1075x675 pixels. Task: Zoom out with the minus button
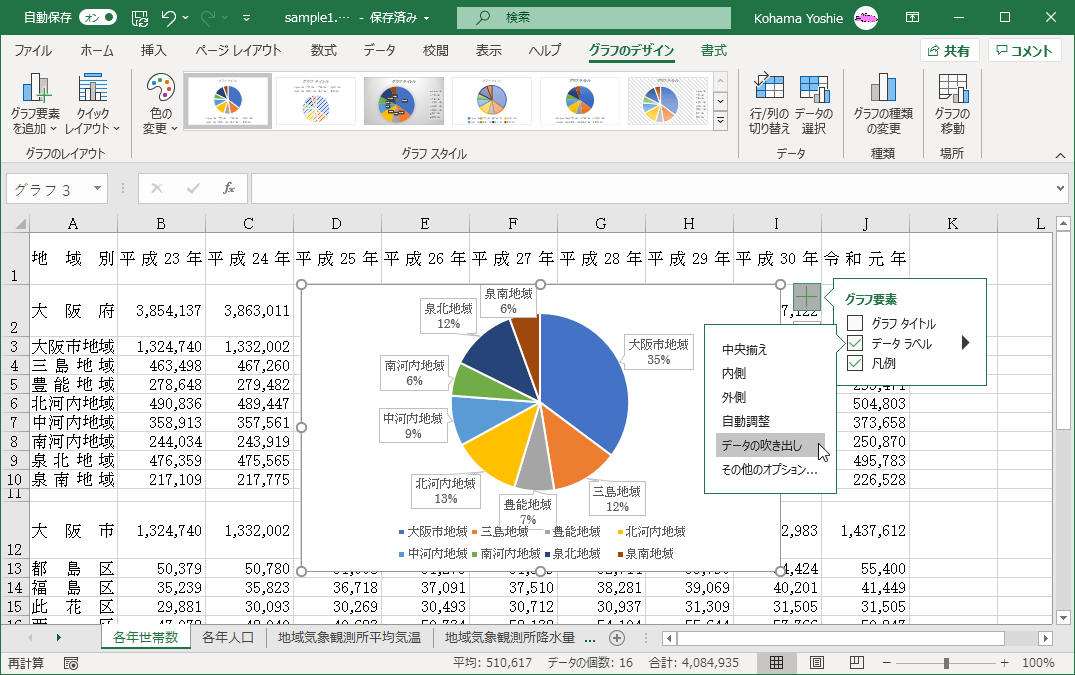(886, 663)
